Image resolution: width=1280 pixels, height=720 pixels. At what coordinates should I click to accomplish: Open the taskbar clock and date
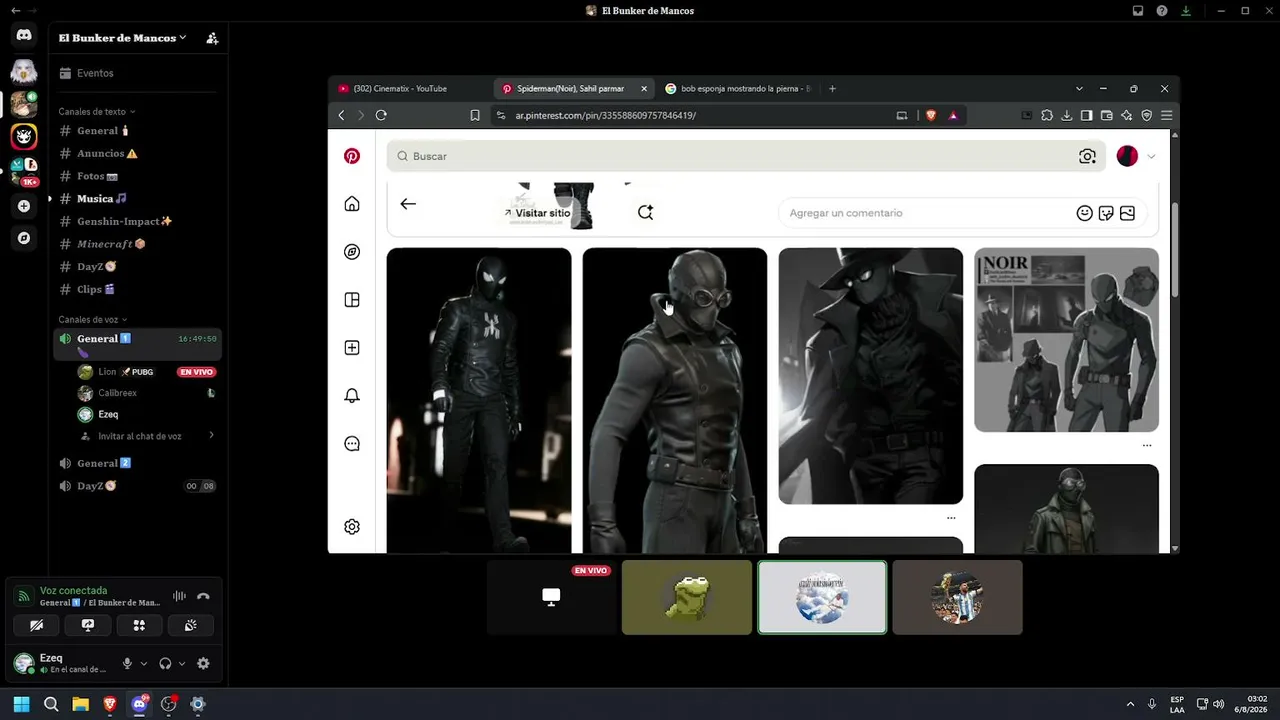(1250, 704)
